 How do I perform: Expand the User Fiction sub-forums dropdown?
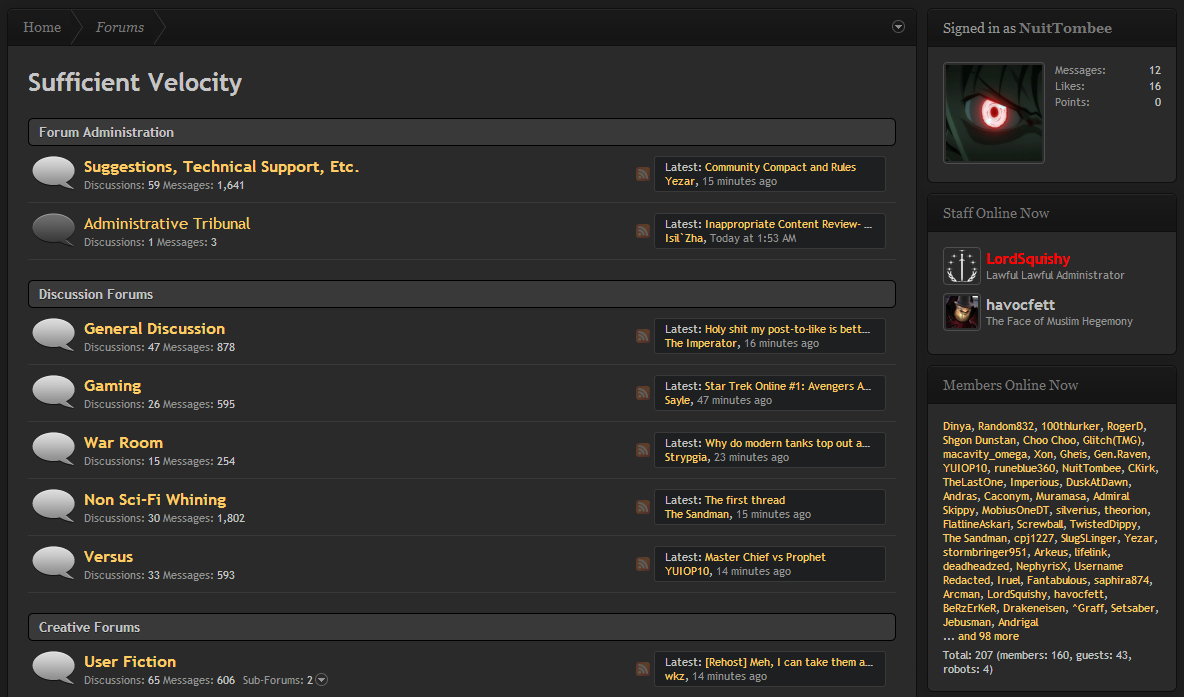(x=322, y=680)
